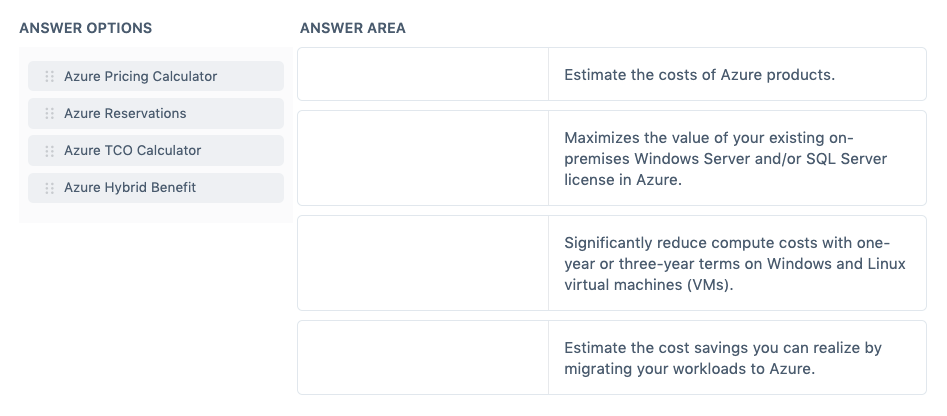Grab the drag handle for Azure Pricing Calculator
The width and height of the screenshot is (947, 416).
49,76
